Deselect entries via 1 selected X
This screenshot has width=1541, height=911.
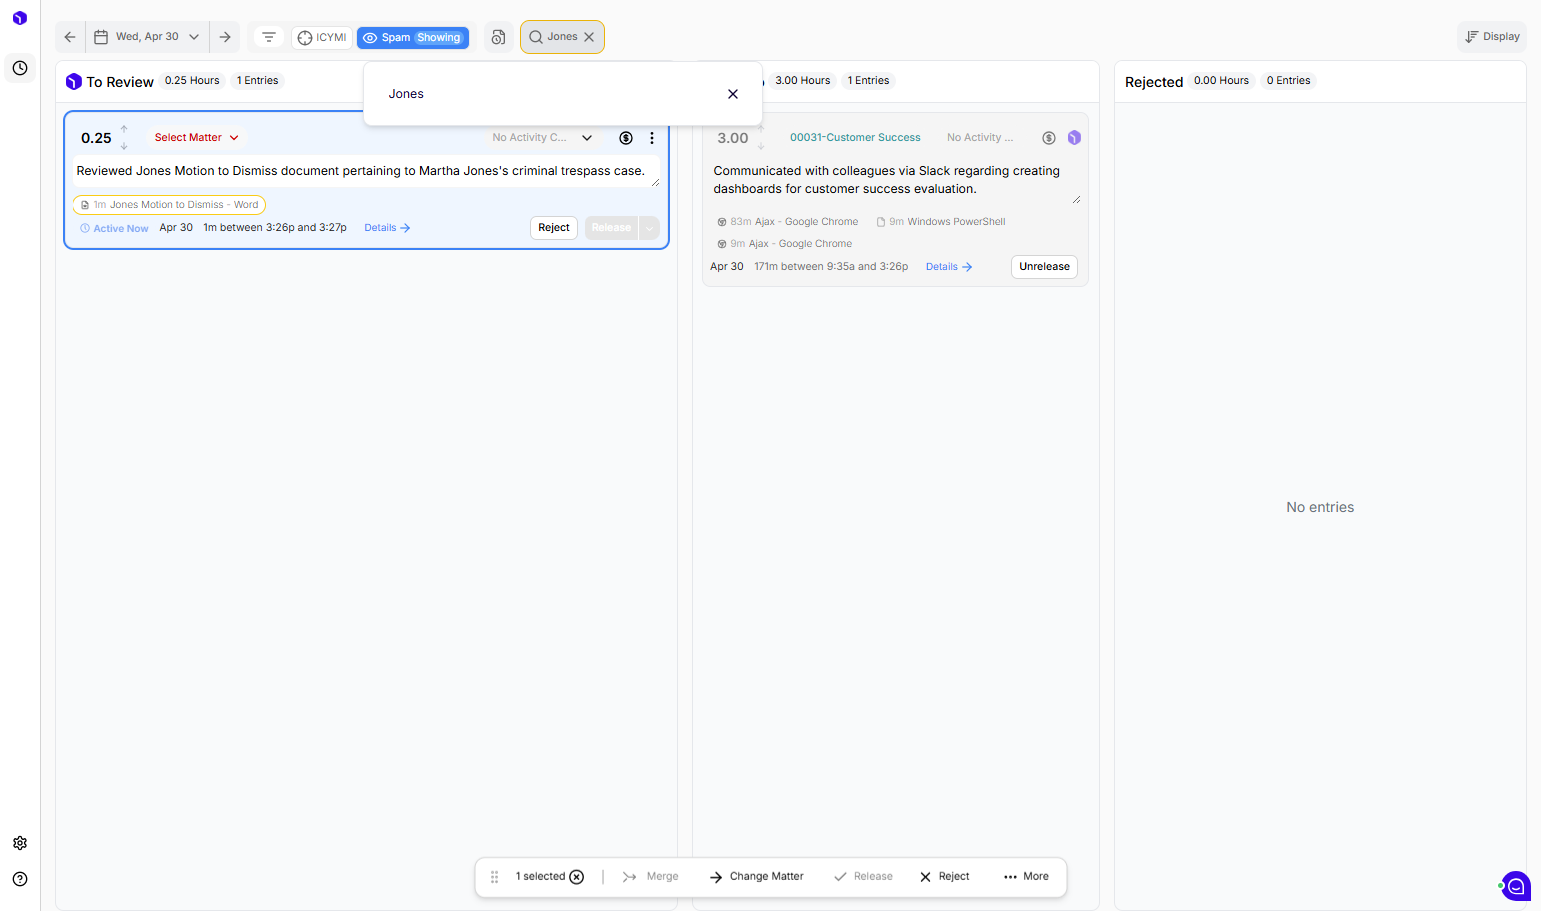(x=577, y=877)
